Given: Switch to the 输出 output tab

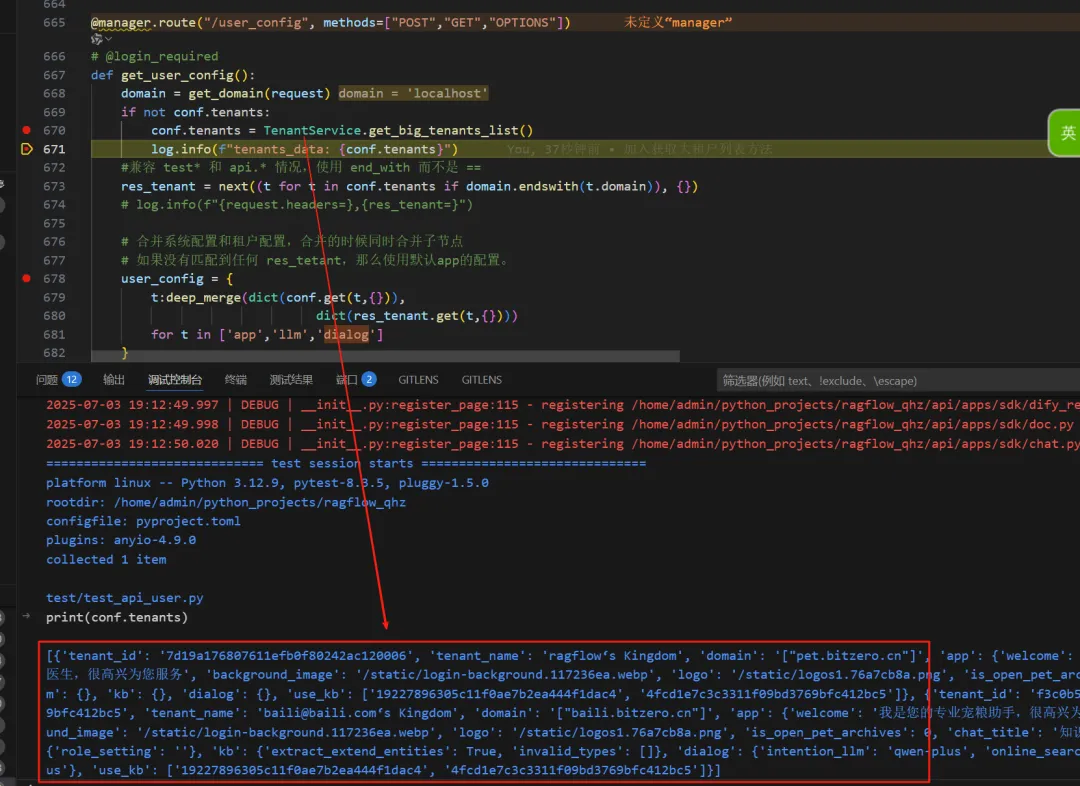Looking at the screenshot, I should [x=114, y=380].
